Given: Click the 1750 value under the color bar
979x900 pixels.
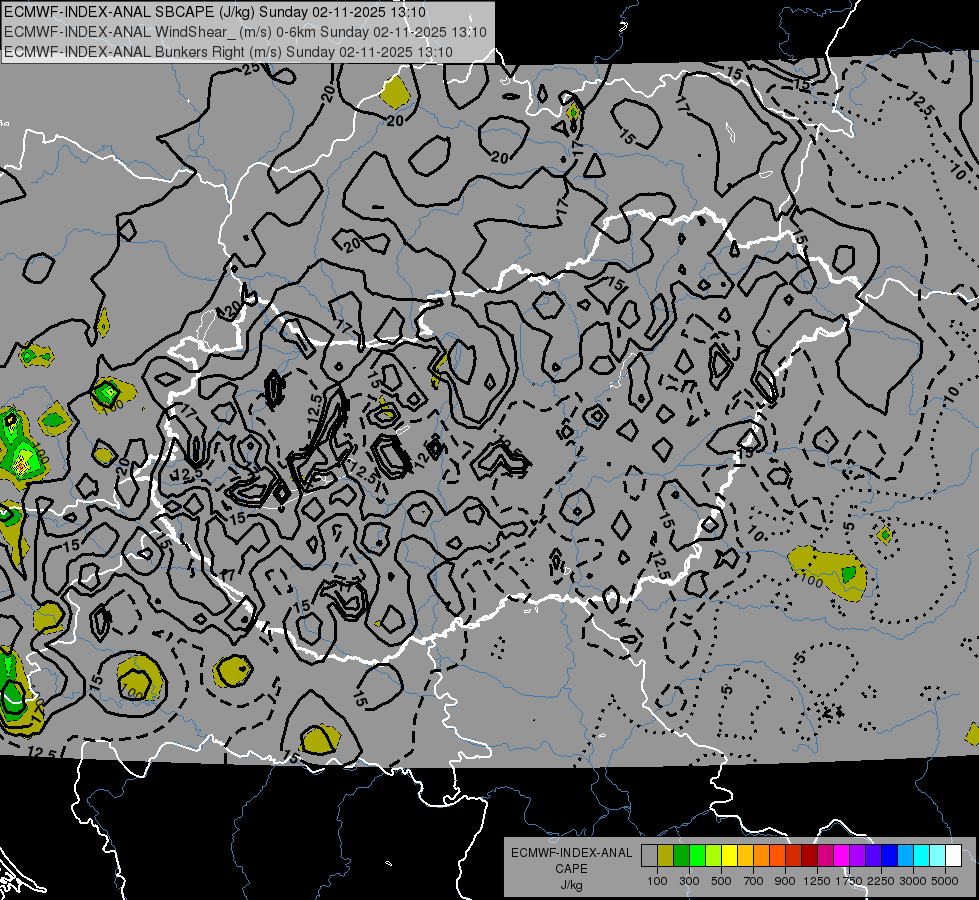Looking at the screenshot, I should 849,881.
